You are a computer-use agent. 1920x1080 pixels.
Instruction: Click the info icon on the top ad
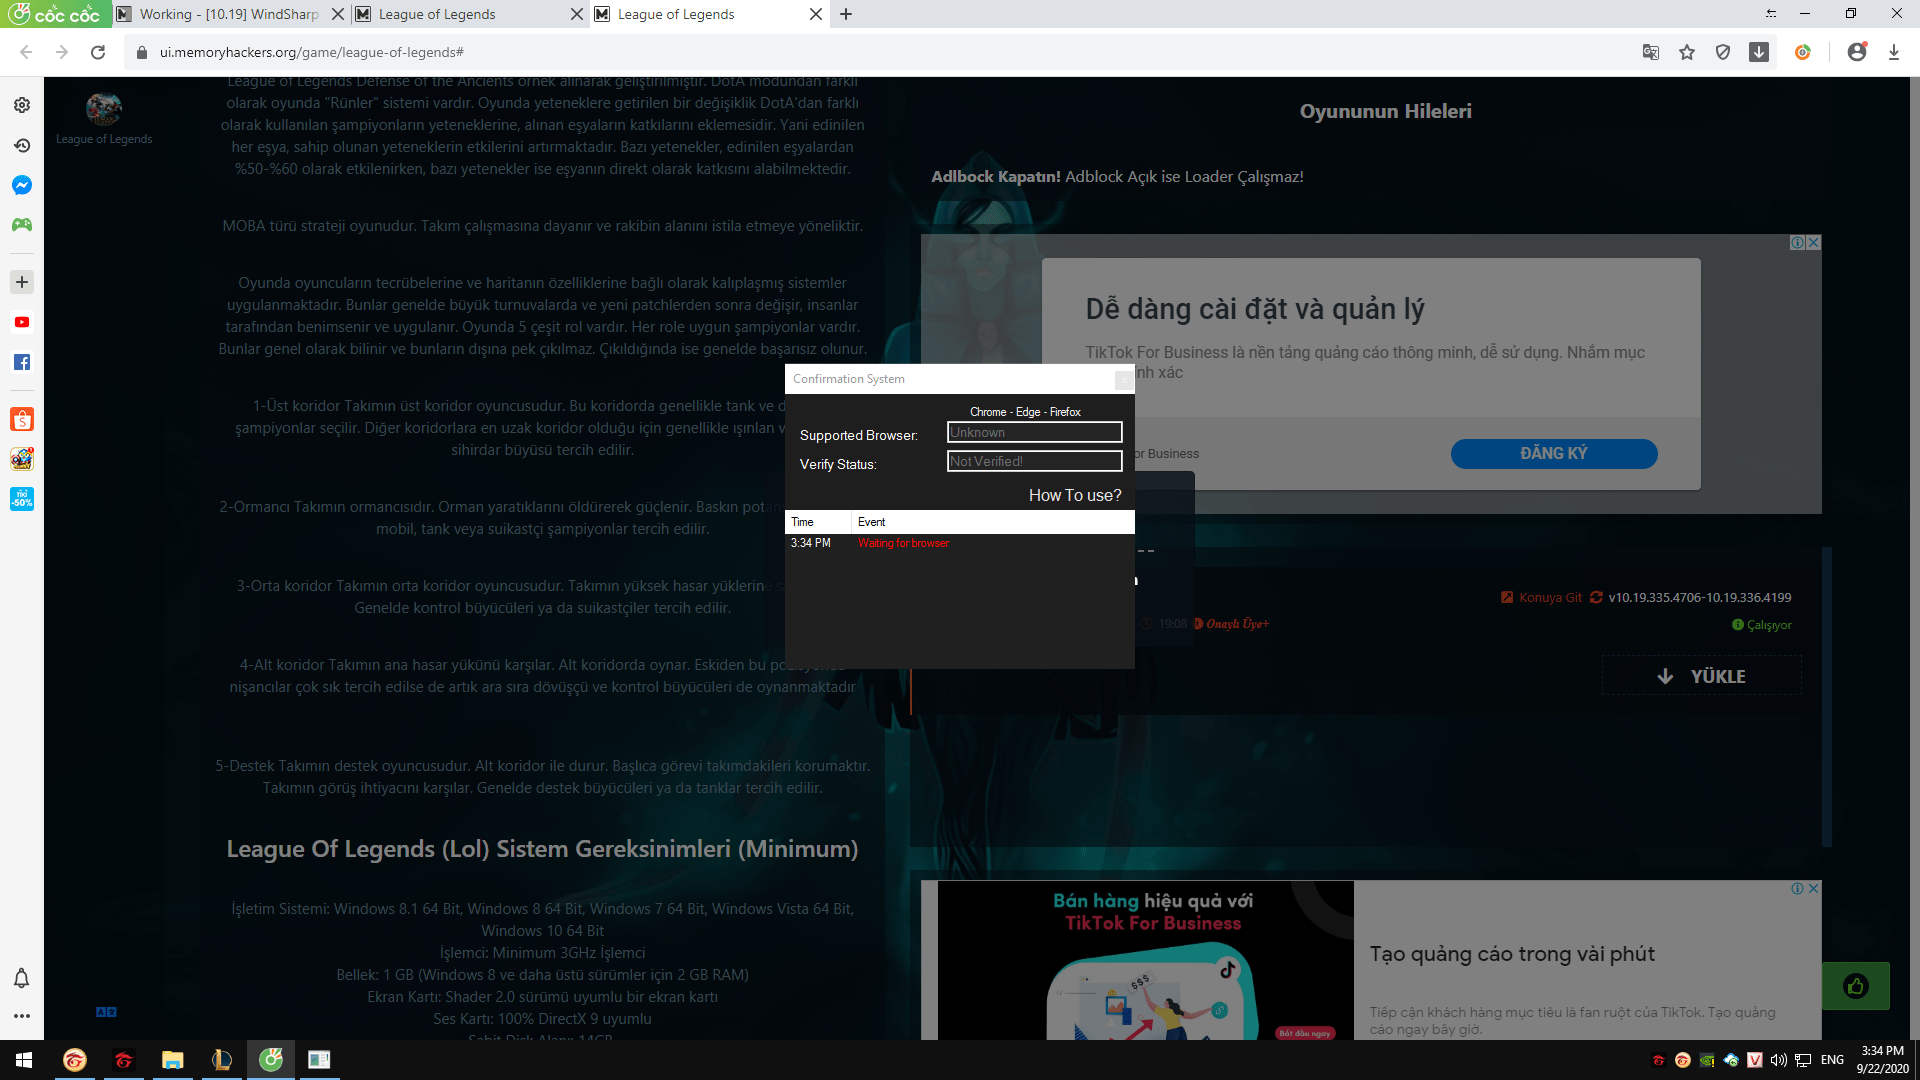(x=1797, y=242)
